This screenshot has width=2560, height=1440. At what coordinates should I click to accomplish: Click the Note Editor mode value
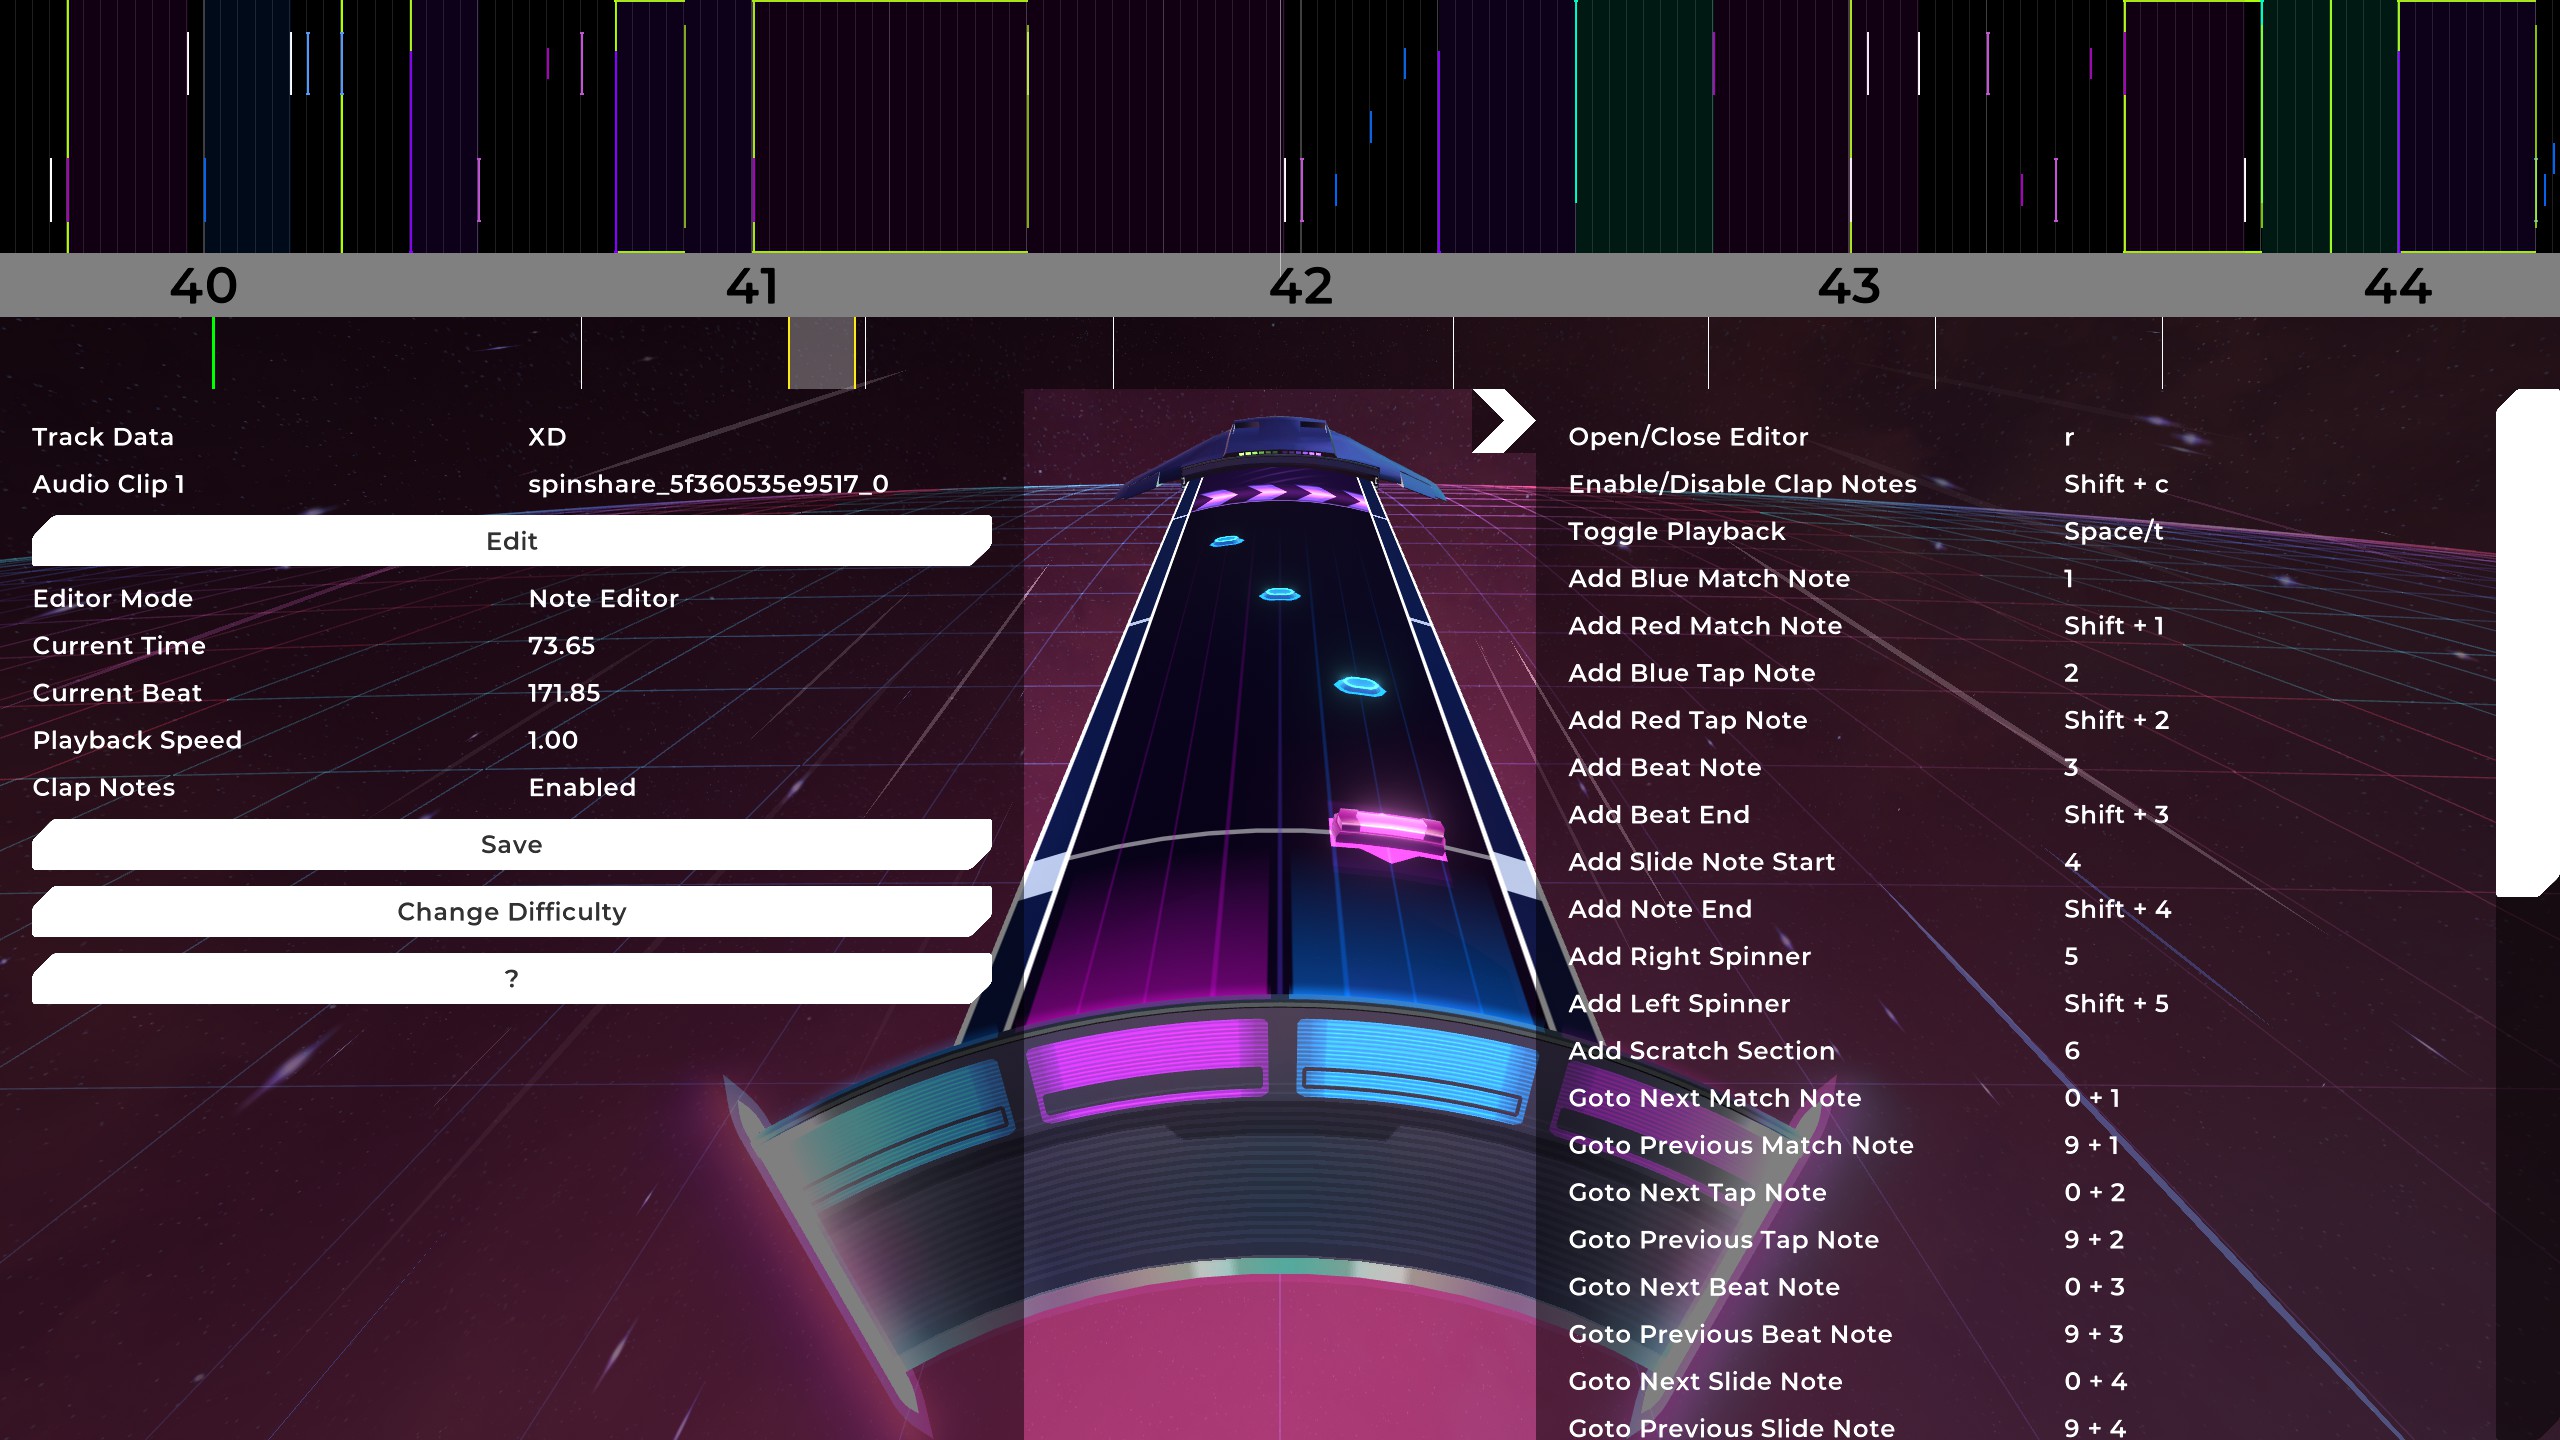(x=603, y=599)
